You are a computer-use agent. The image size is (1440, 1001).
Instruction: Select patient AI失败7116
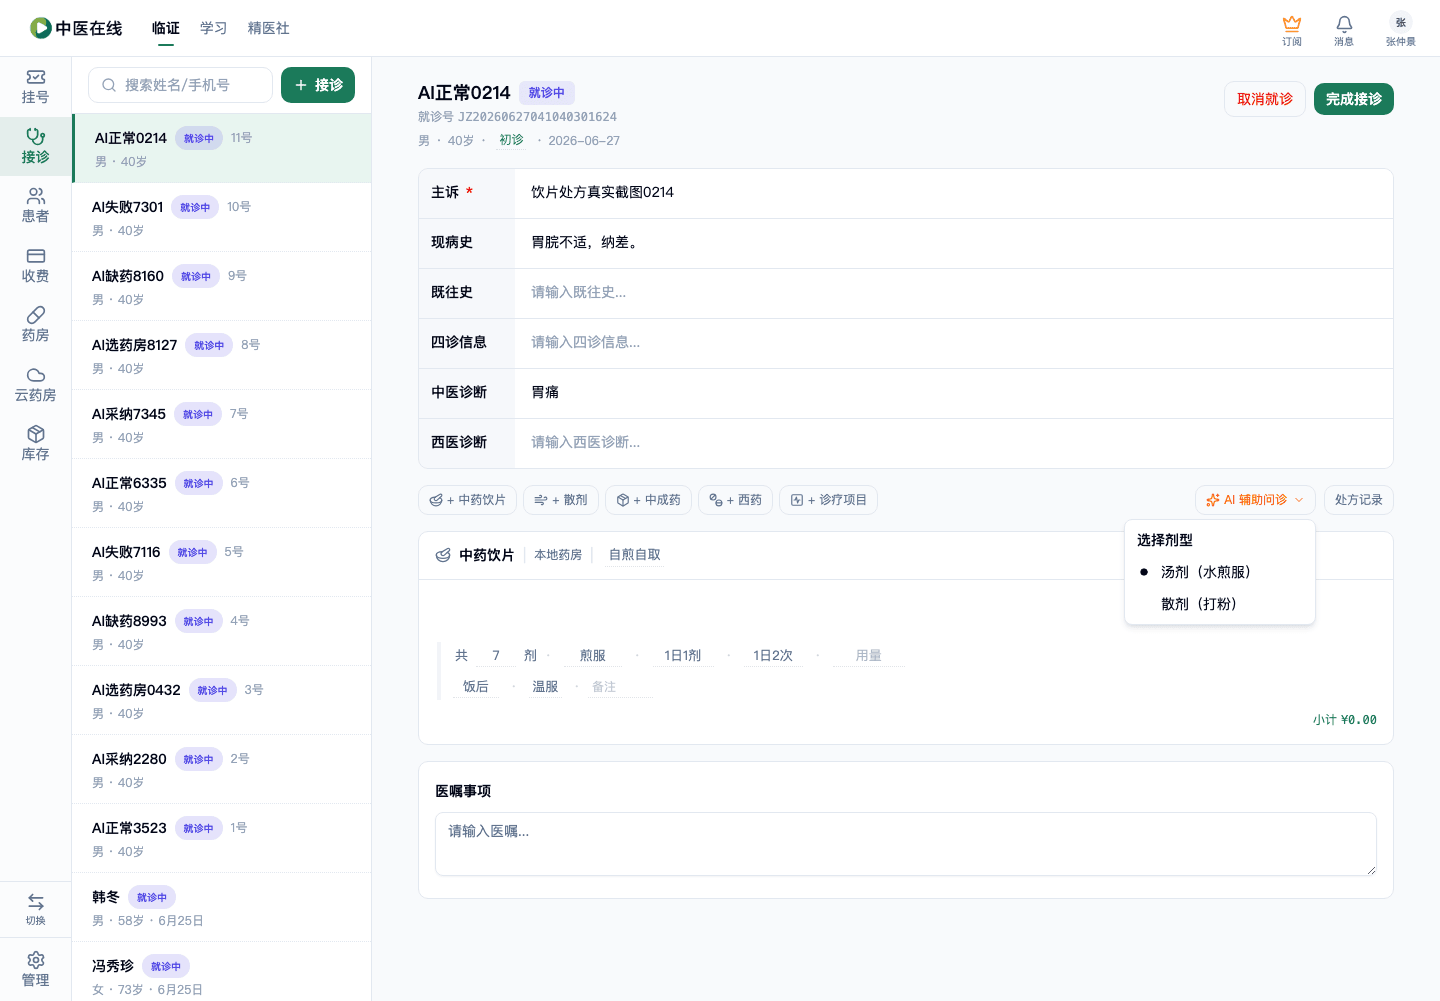(222, 562)
